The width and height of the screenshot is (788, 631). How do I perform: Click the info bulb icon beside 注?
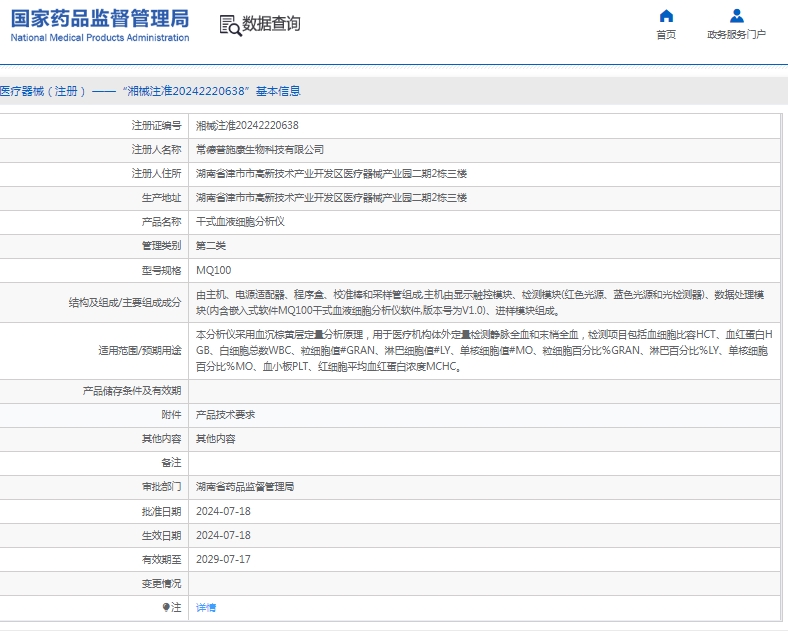point(166,607)
